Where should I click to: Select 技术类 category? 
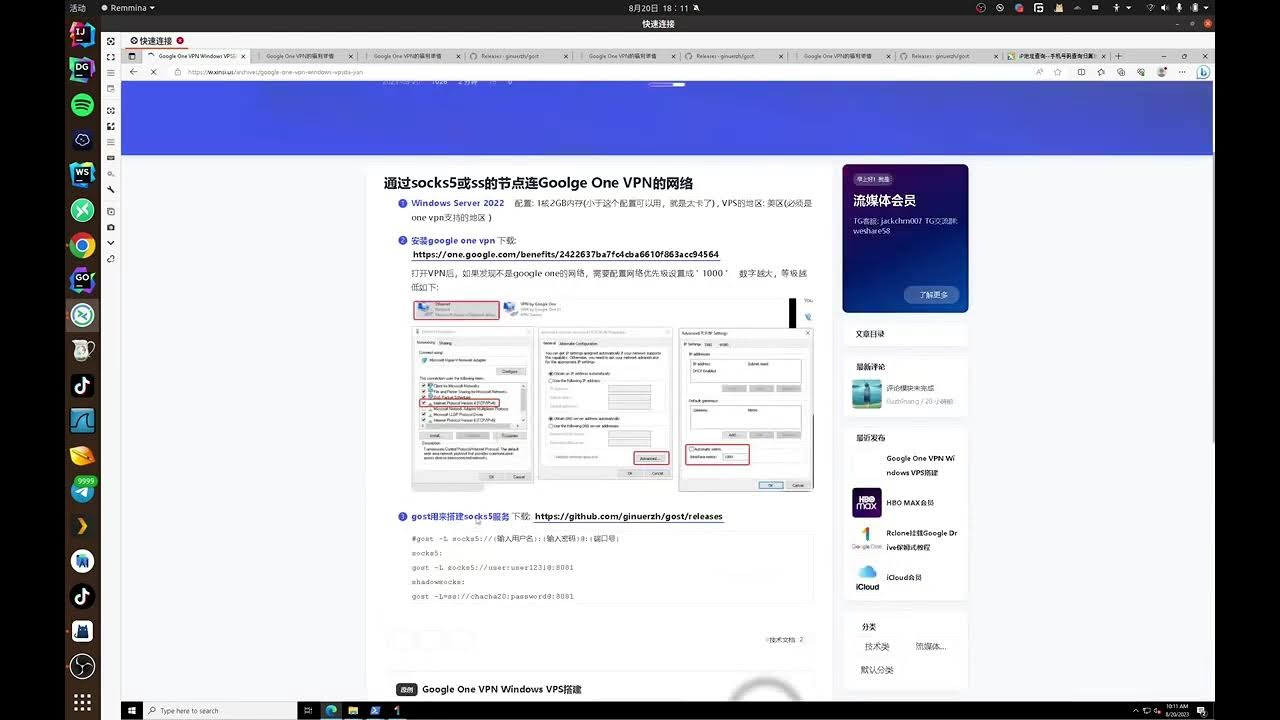[877, 647]
